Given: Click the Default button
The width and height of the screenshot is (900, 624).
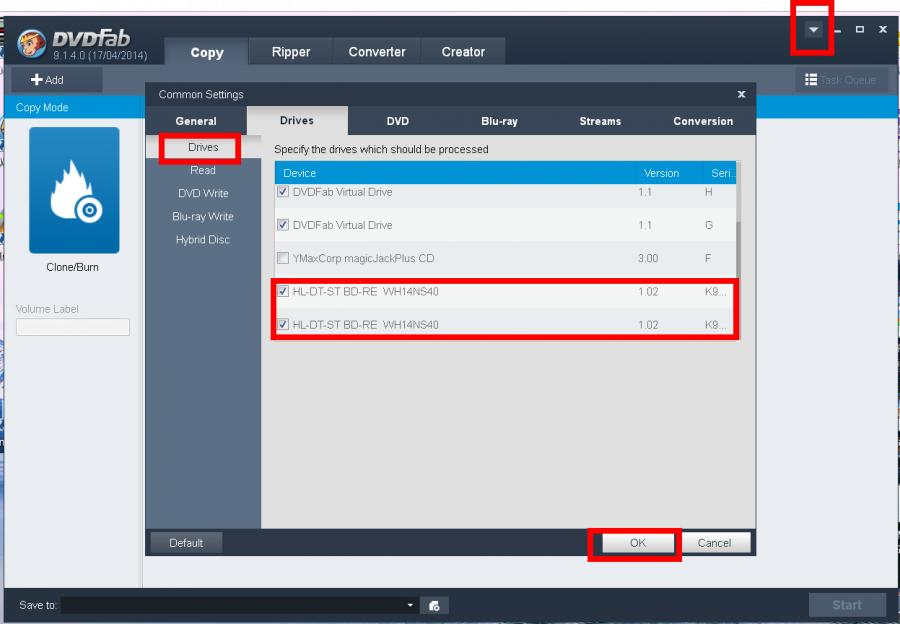Looking at the screenshot, I should click(186, 543).
